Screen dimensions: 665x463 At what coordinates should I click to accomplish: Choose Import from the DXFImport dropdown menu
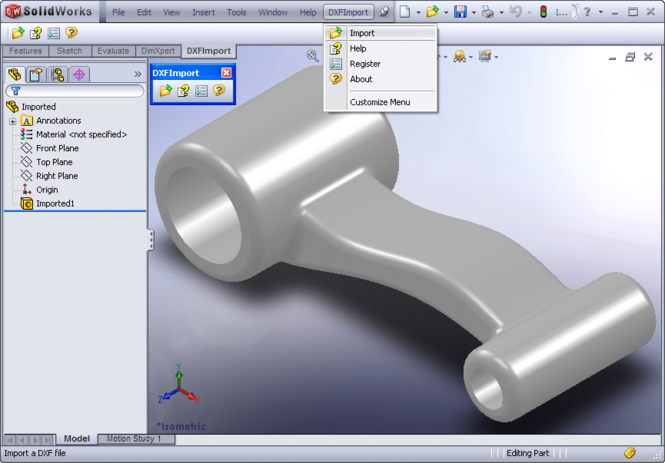pos(380,33)
